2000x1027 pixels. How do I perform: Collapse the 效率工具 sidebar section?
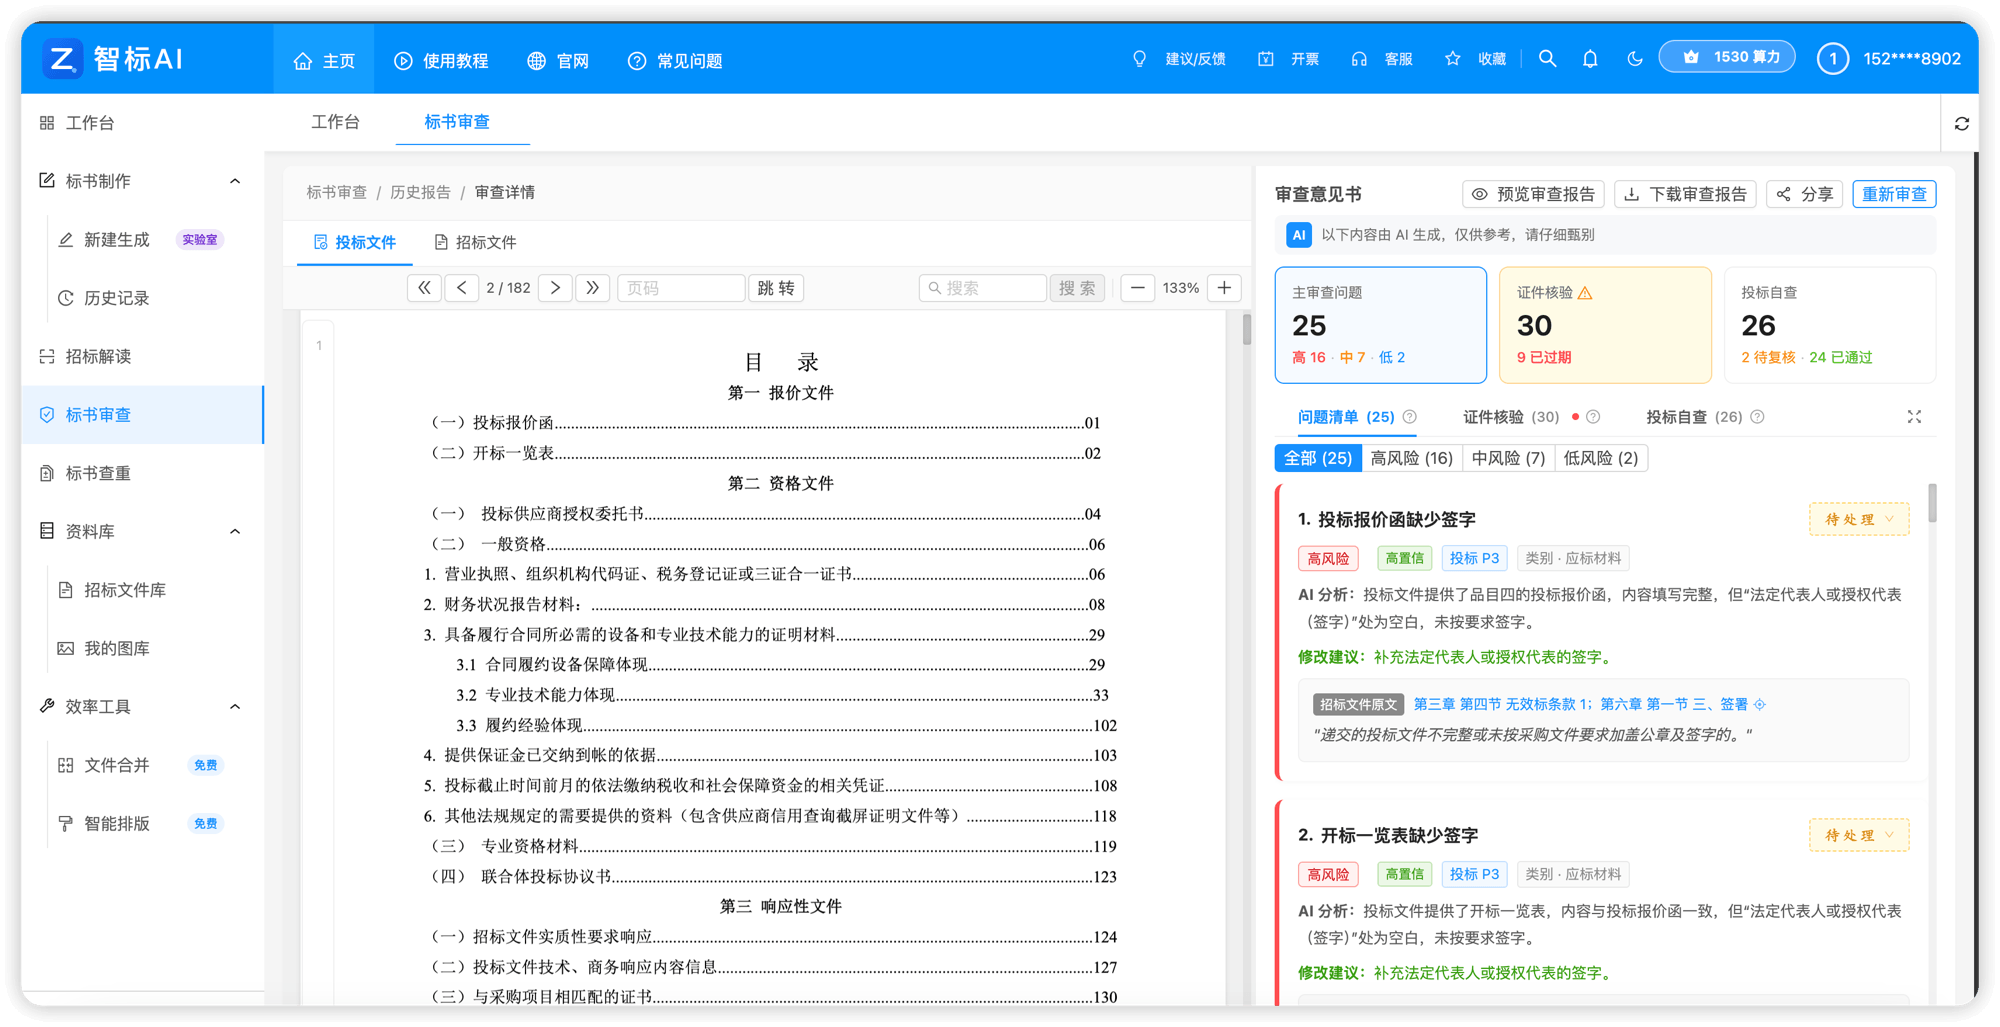click(235, 706)
